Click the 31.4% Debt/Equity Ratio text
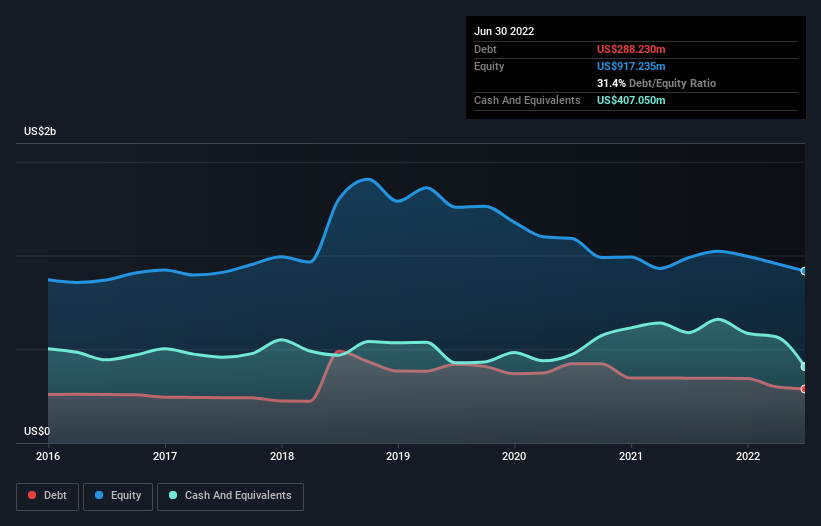 click(x=656, y=83)
